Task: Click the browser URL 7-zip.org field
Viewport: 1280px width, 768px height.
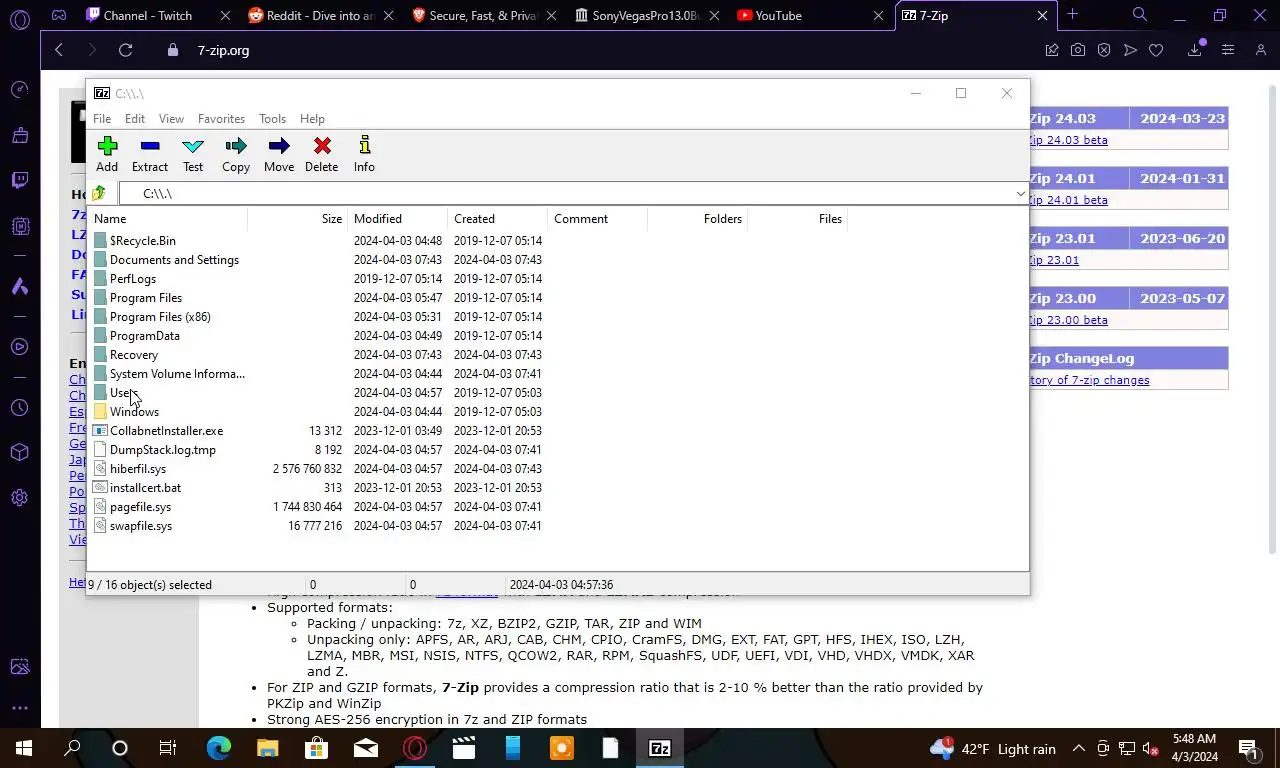Action: [223, 50]
